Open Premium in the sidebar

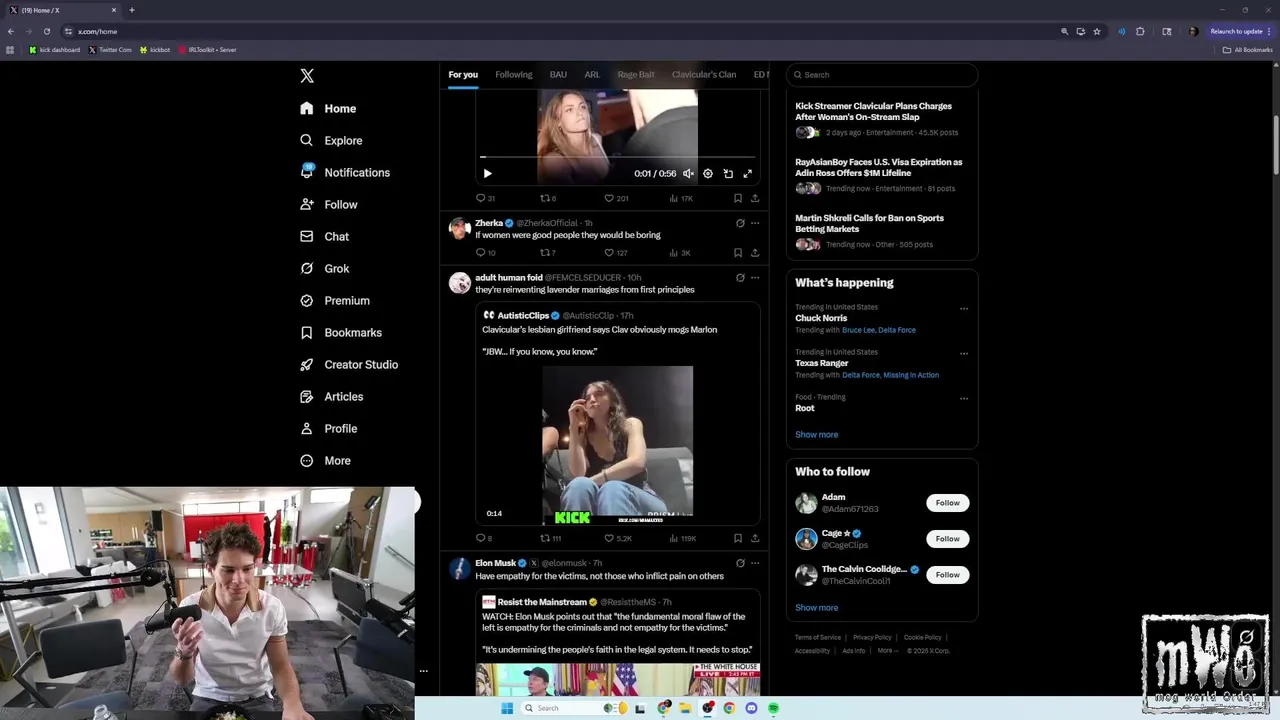click(x=335, y=300)
